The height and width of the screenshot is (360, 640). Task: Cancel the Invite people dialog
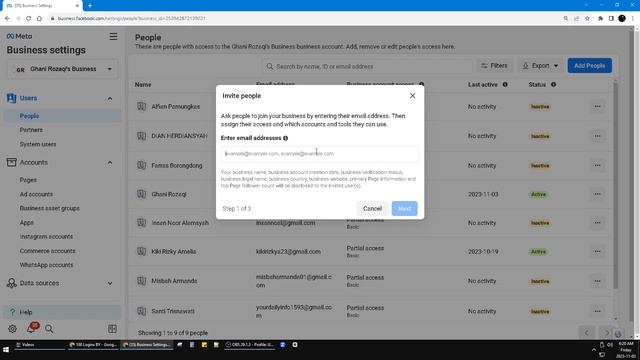click(x=372, y=209)
